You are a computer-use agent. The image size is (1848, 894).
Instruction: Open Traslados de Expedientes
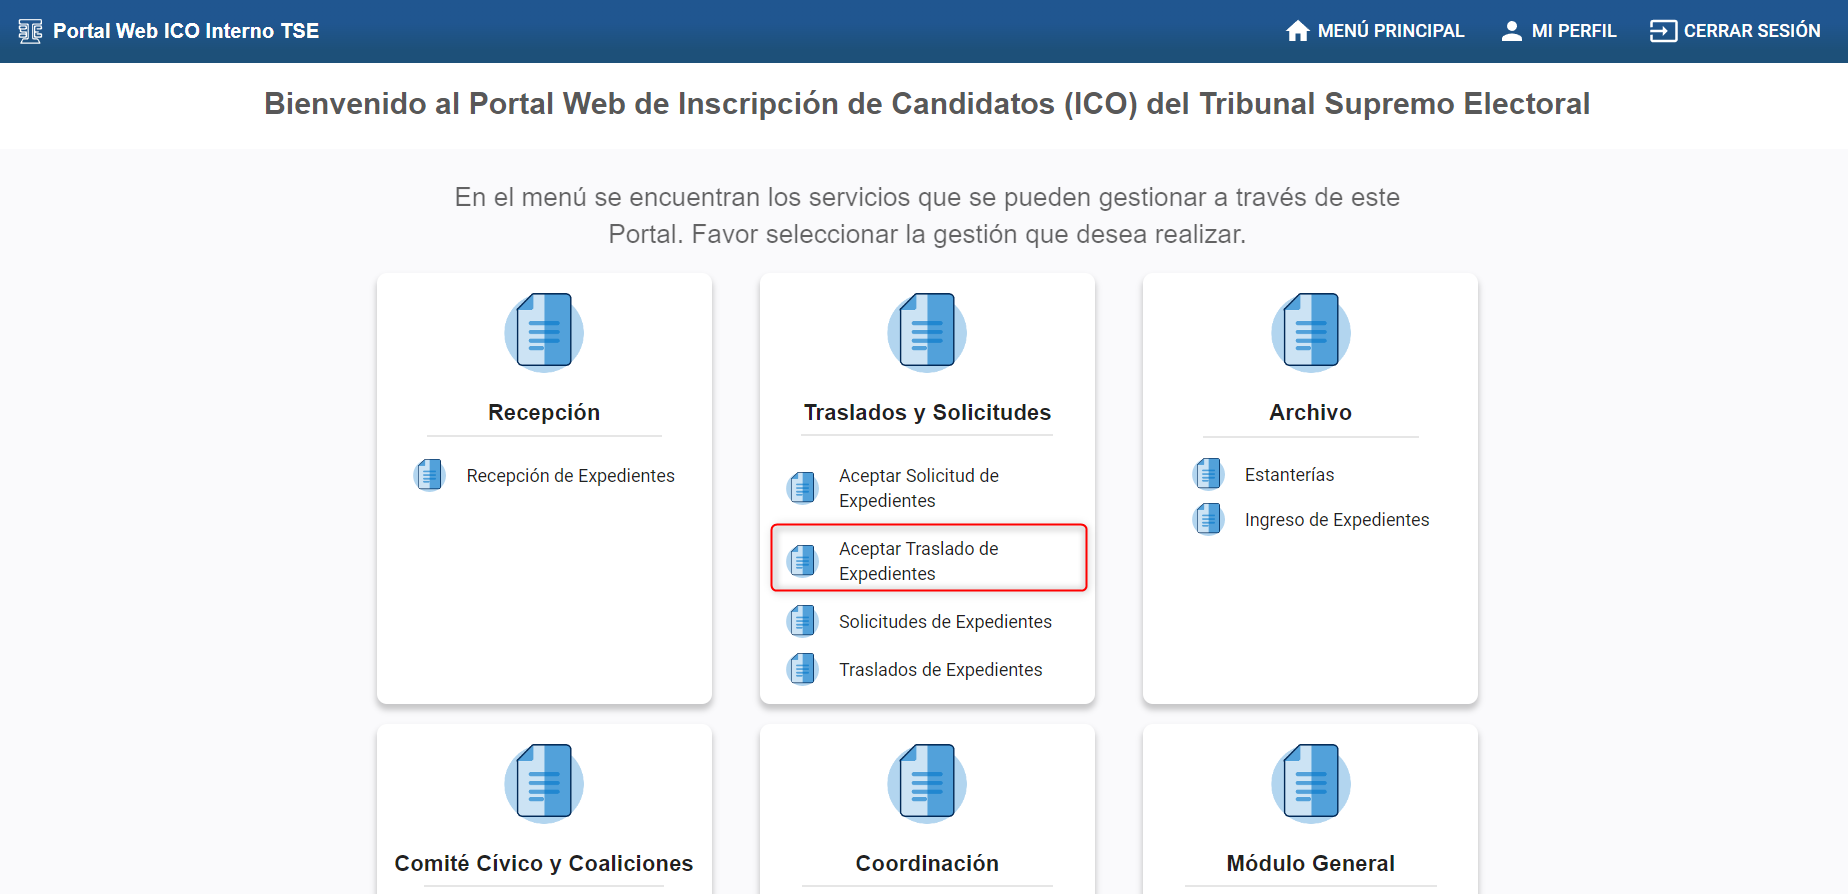[940, 670]
